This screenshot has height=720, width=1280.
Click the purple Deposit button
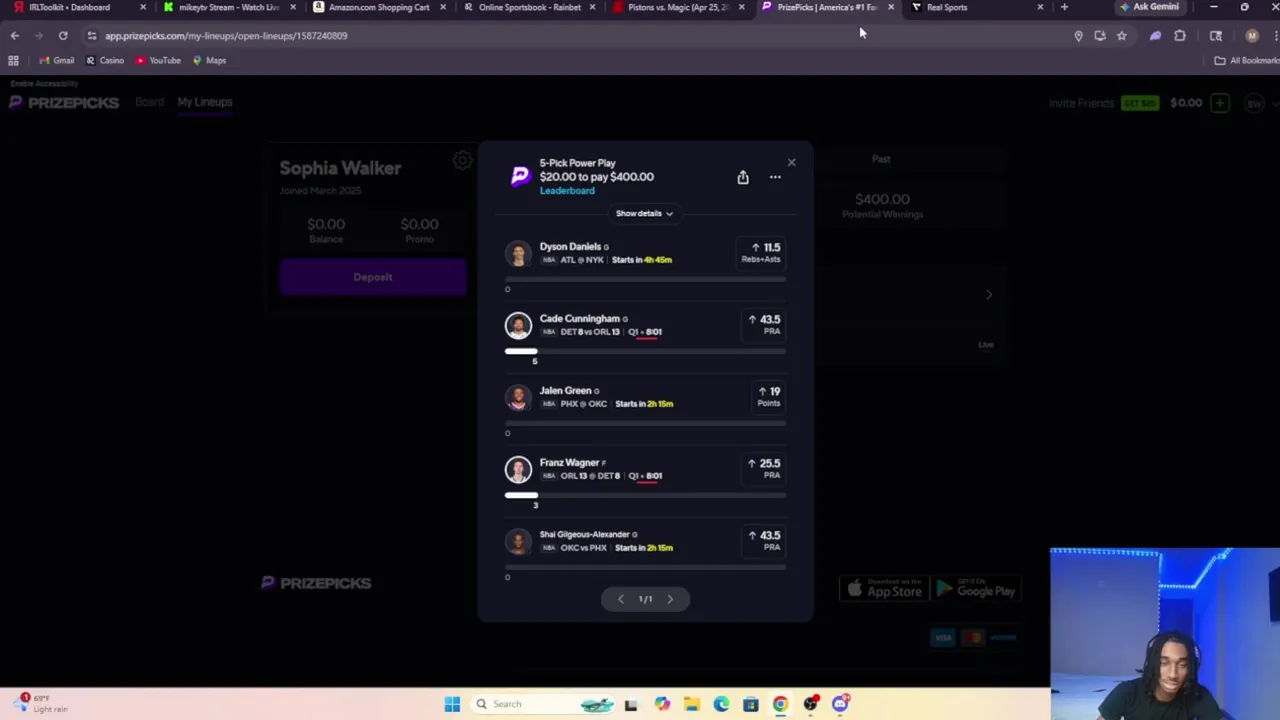pyautogui.click(x=373, y=277)
